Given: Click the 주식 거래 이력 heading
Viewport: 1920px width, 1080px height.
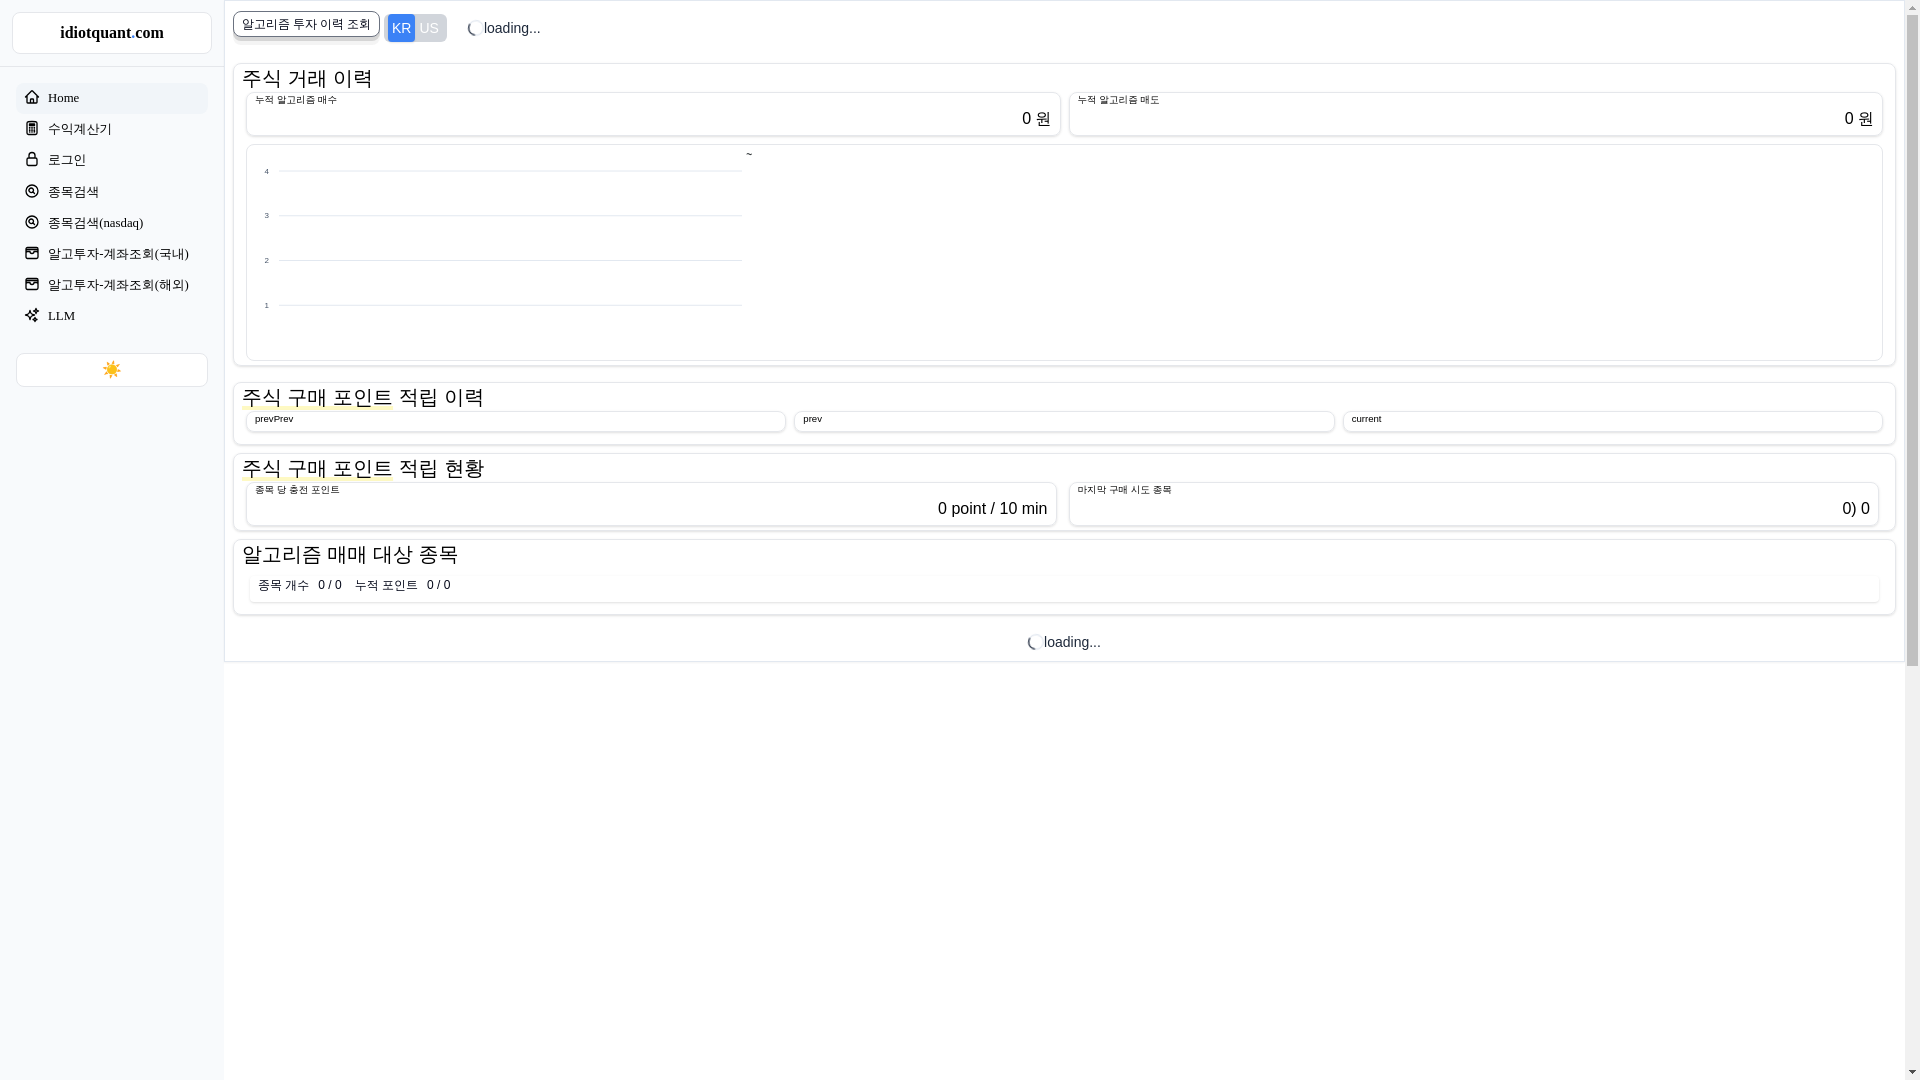Looking at the screenshot, I should coord(307,78).
